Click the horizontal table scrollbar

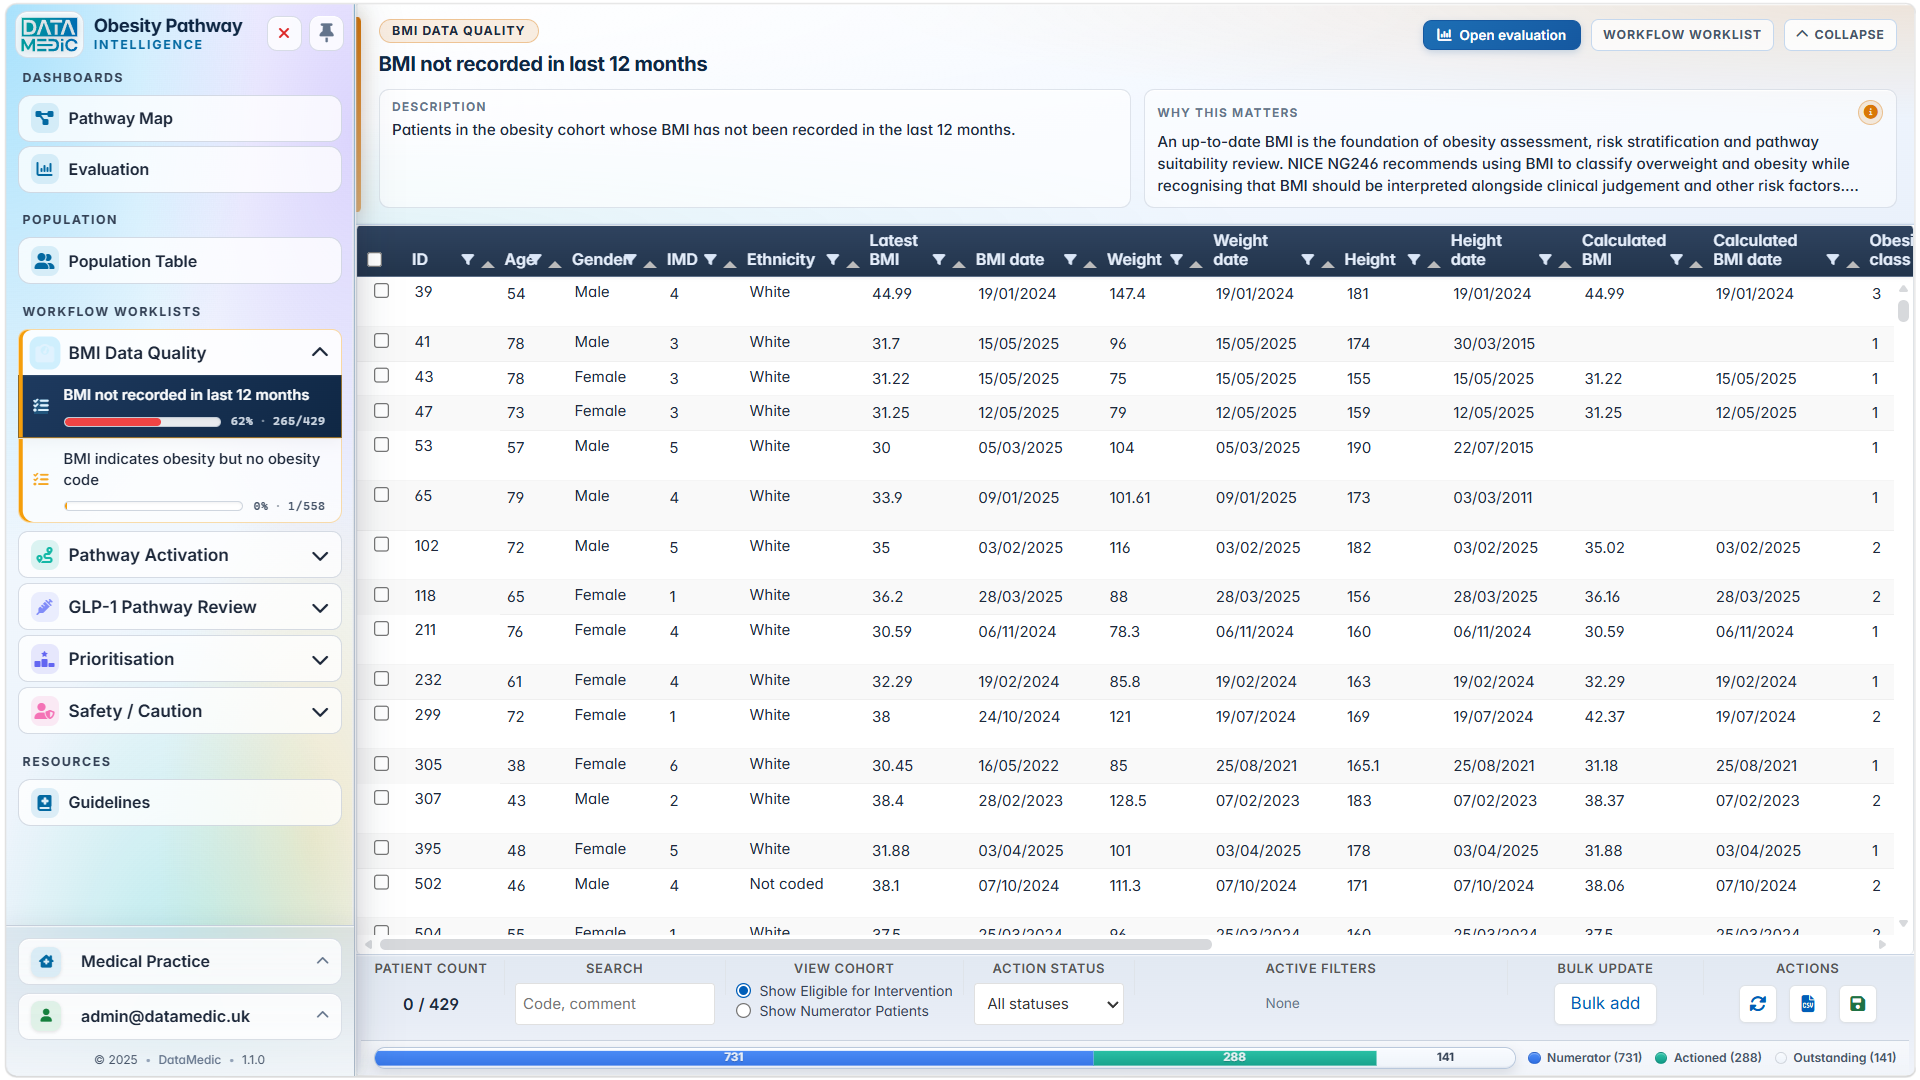796,944
